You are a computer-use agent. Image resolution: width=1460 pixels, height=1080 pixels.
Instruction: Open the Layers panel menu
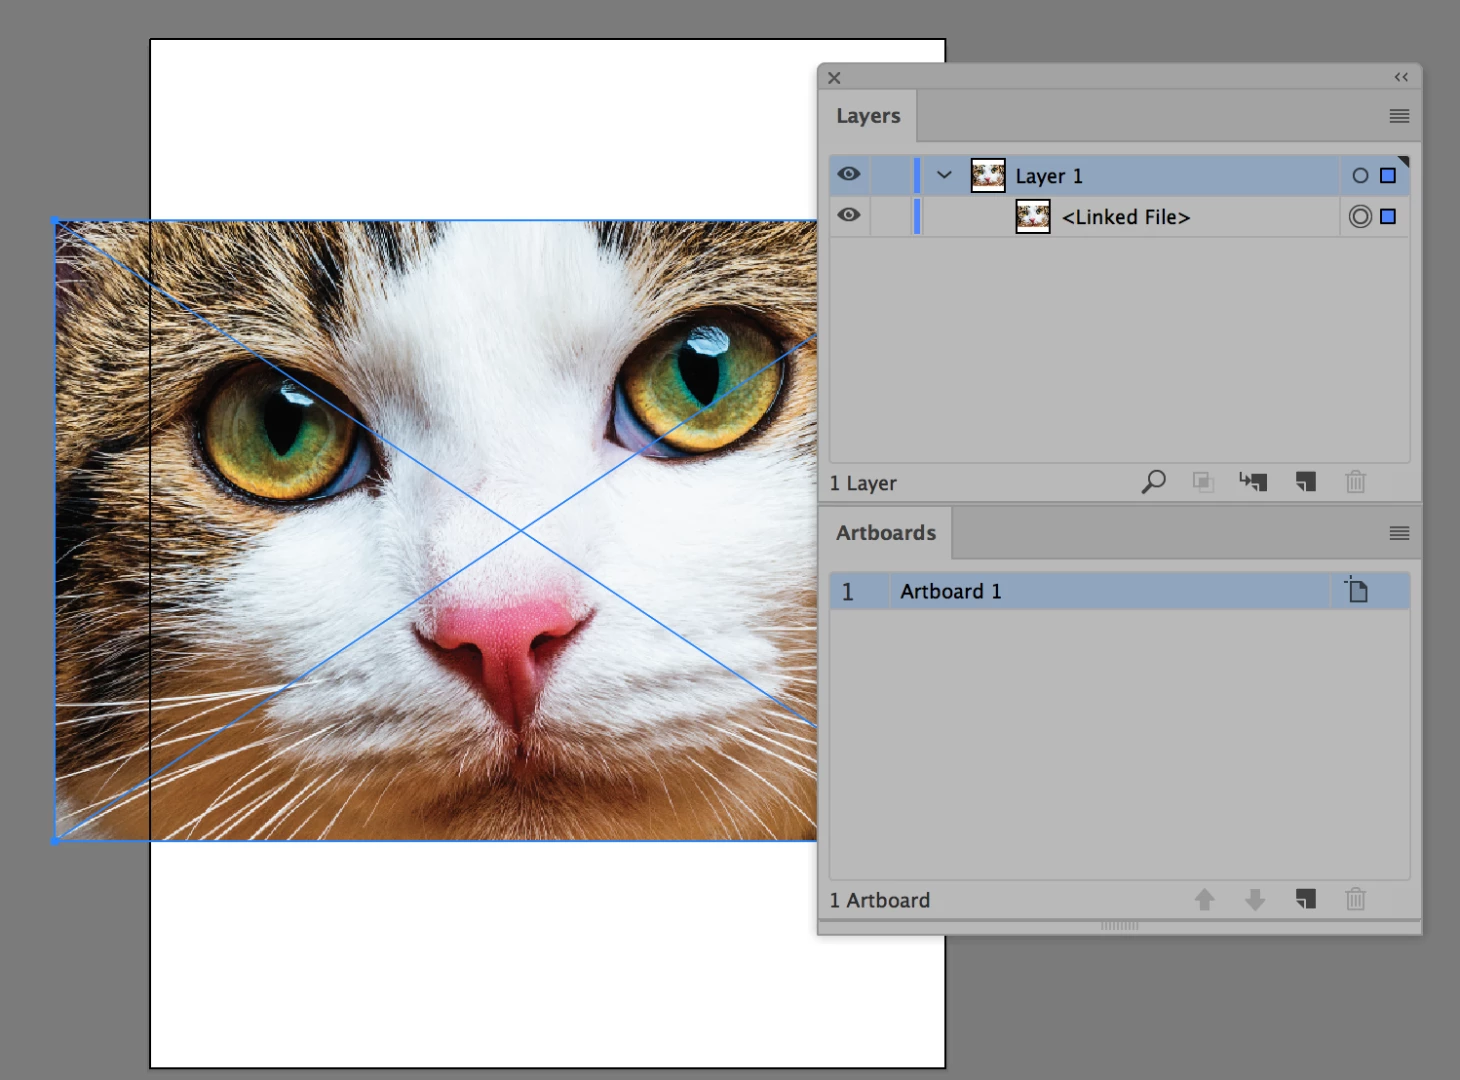click(x=1399, y=116)
